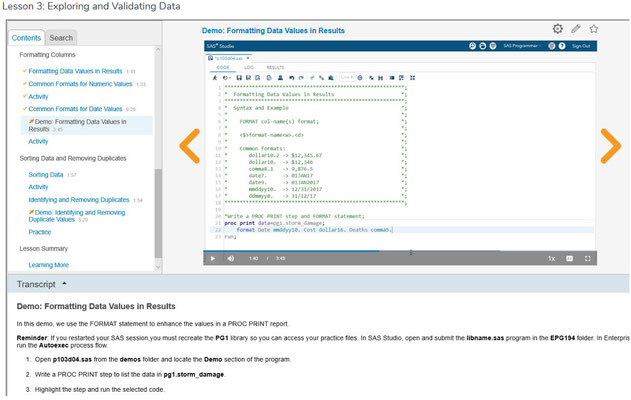
Task: Open Common Formats for Date Values link
Action: (x=75, y=109)
